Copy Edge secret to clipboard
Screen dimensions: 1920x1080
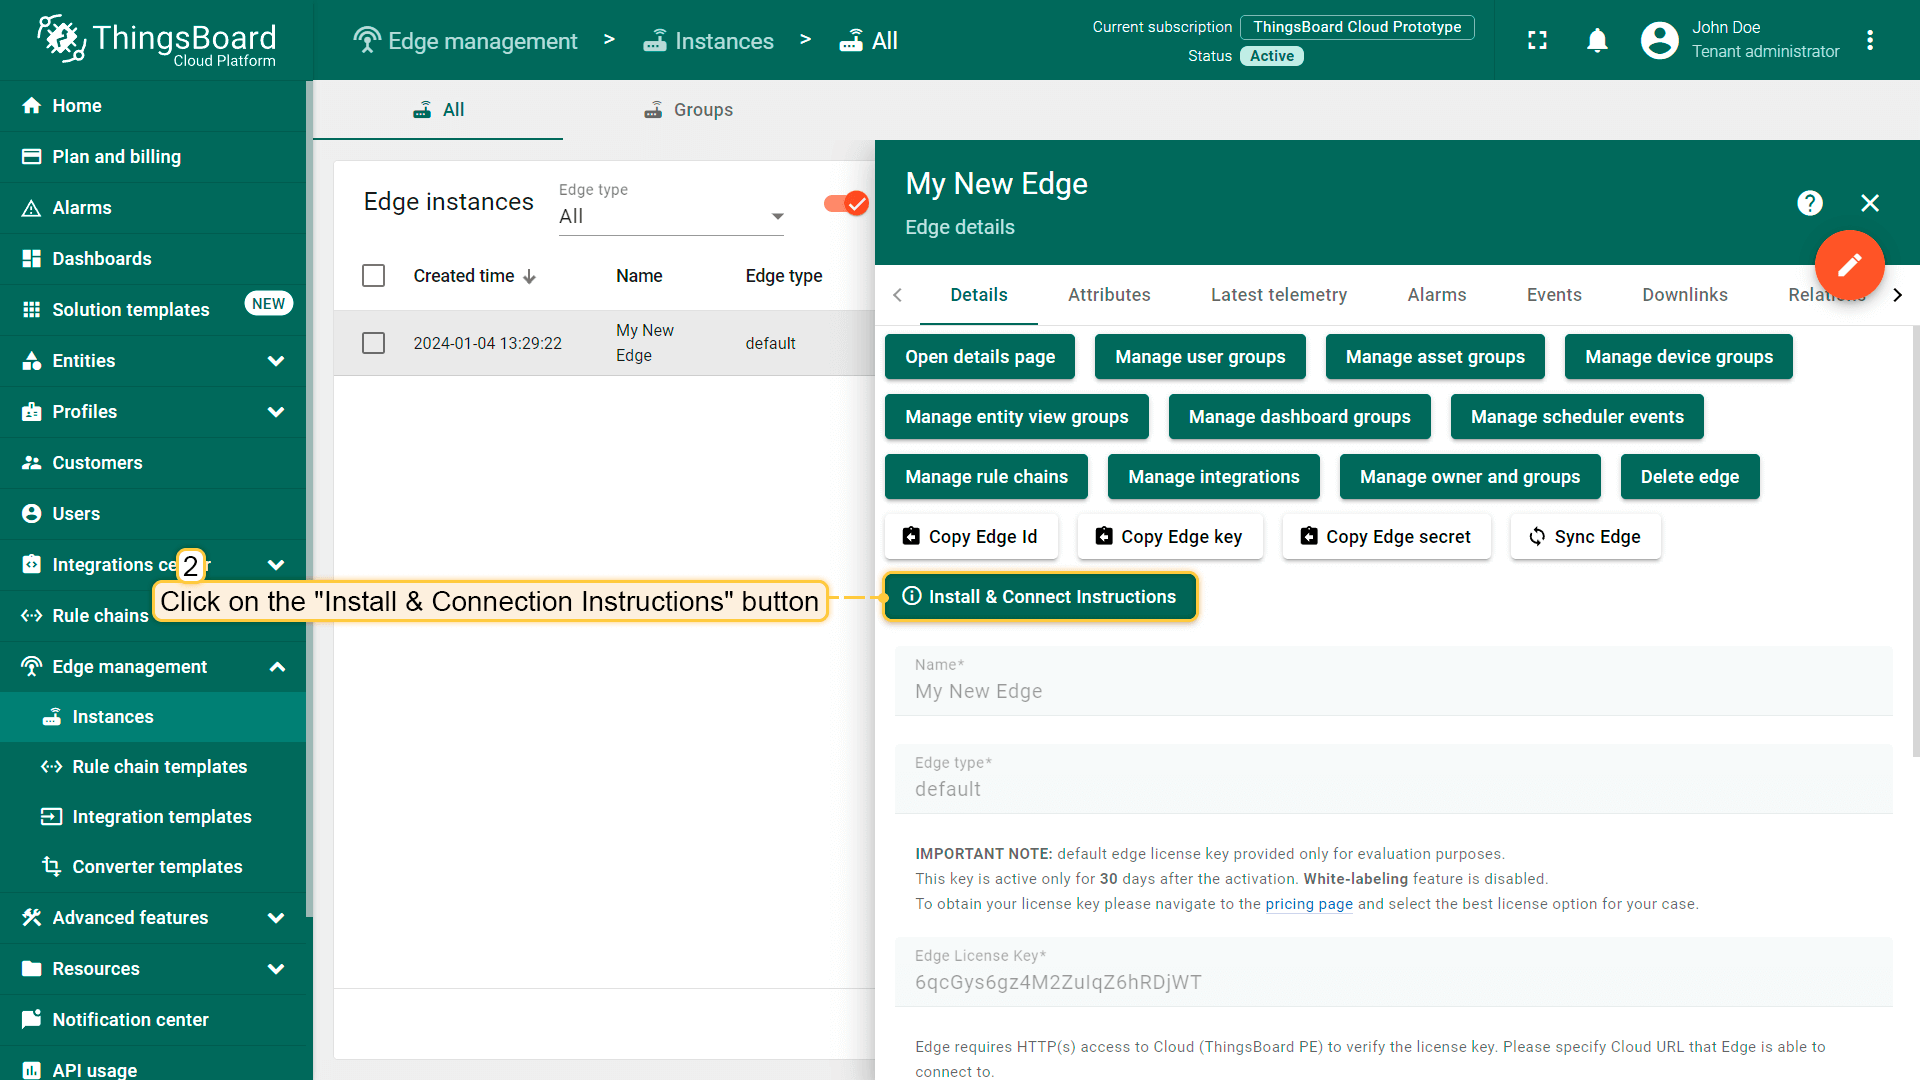1386,537
